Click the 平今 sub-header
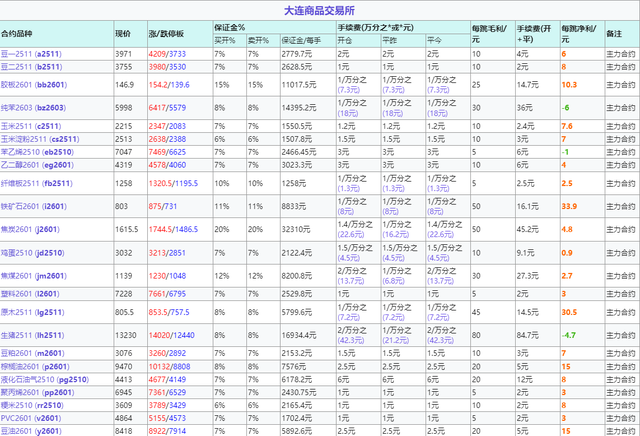The image size is (640, 436). pyautogui.click(x=434, y=40)
